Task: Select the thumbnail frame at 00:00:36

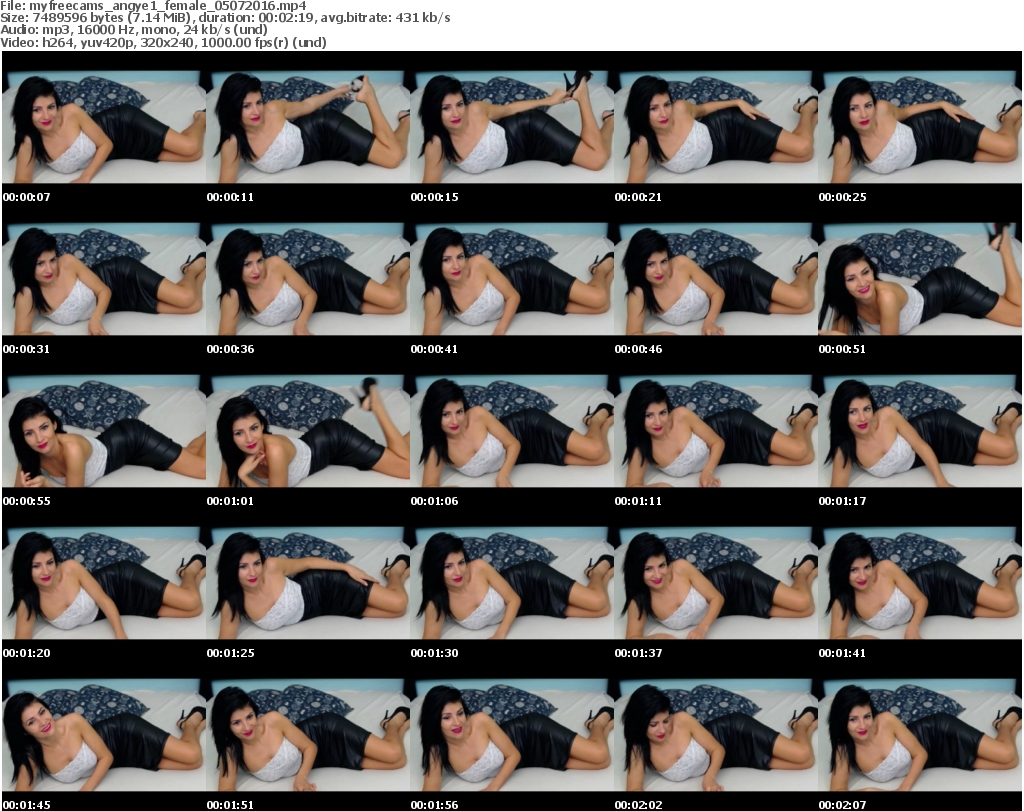Action: point(308,279)
